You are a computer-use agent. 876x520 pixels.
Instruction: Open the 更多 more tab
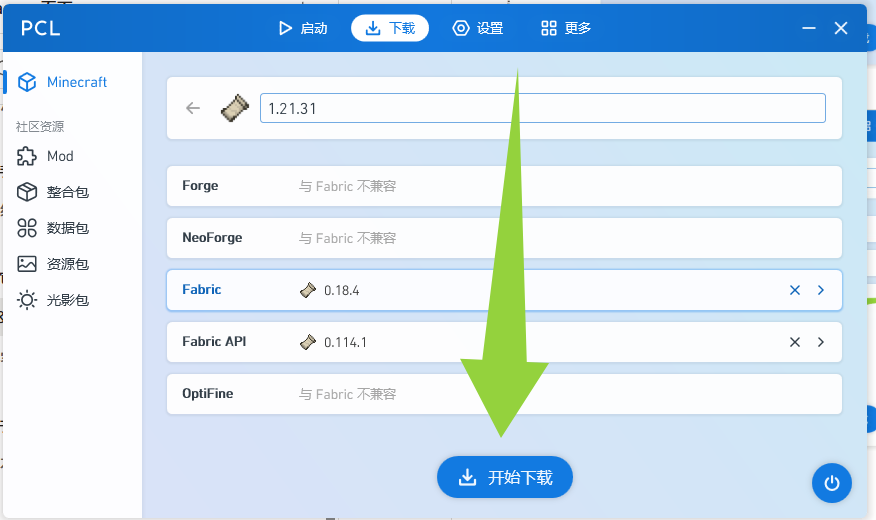(565, 28)
